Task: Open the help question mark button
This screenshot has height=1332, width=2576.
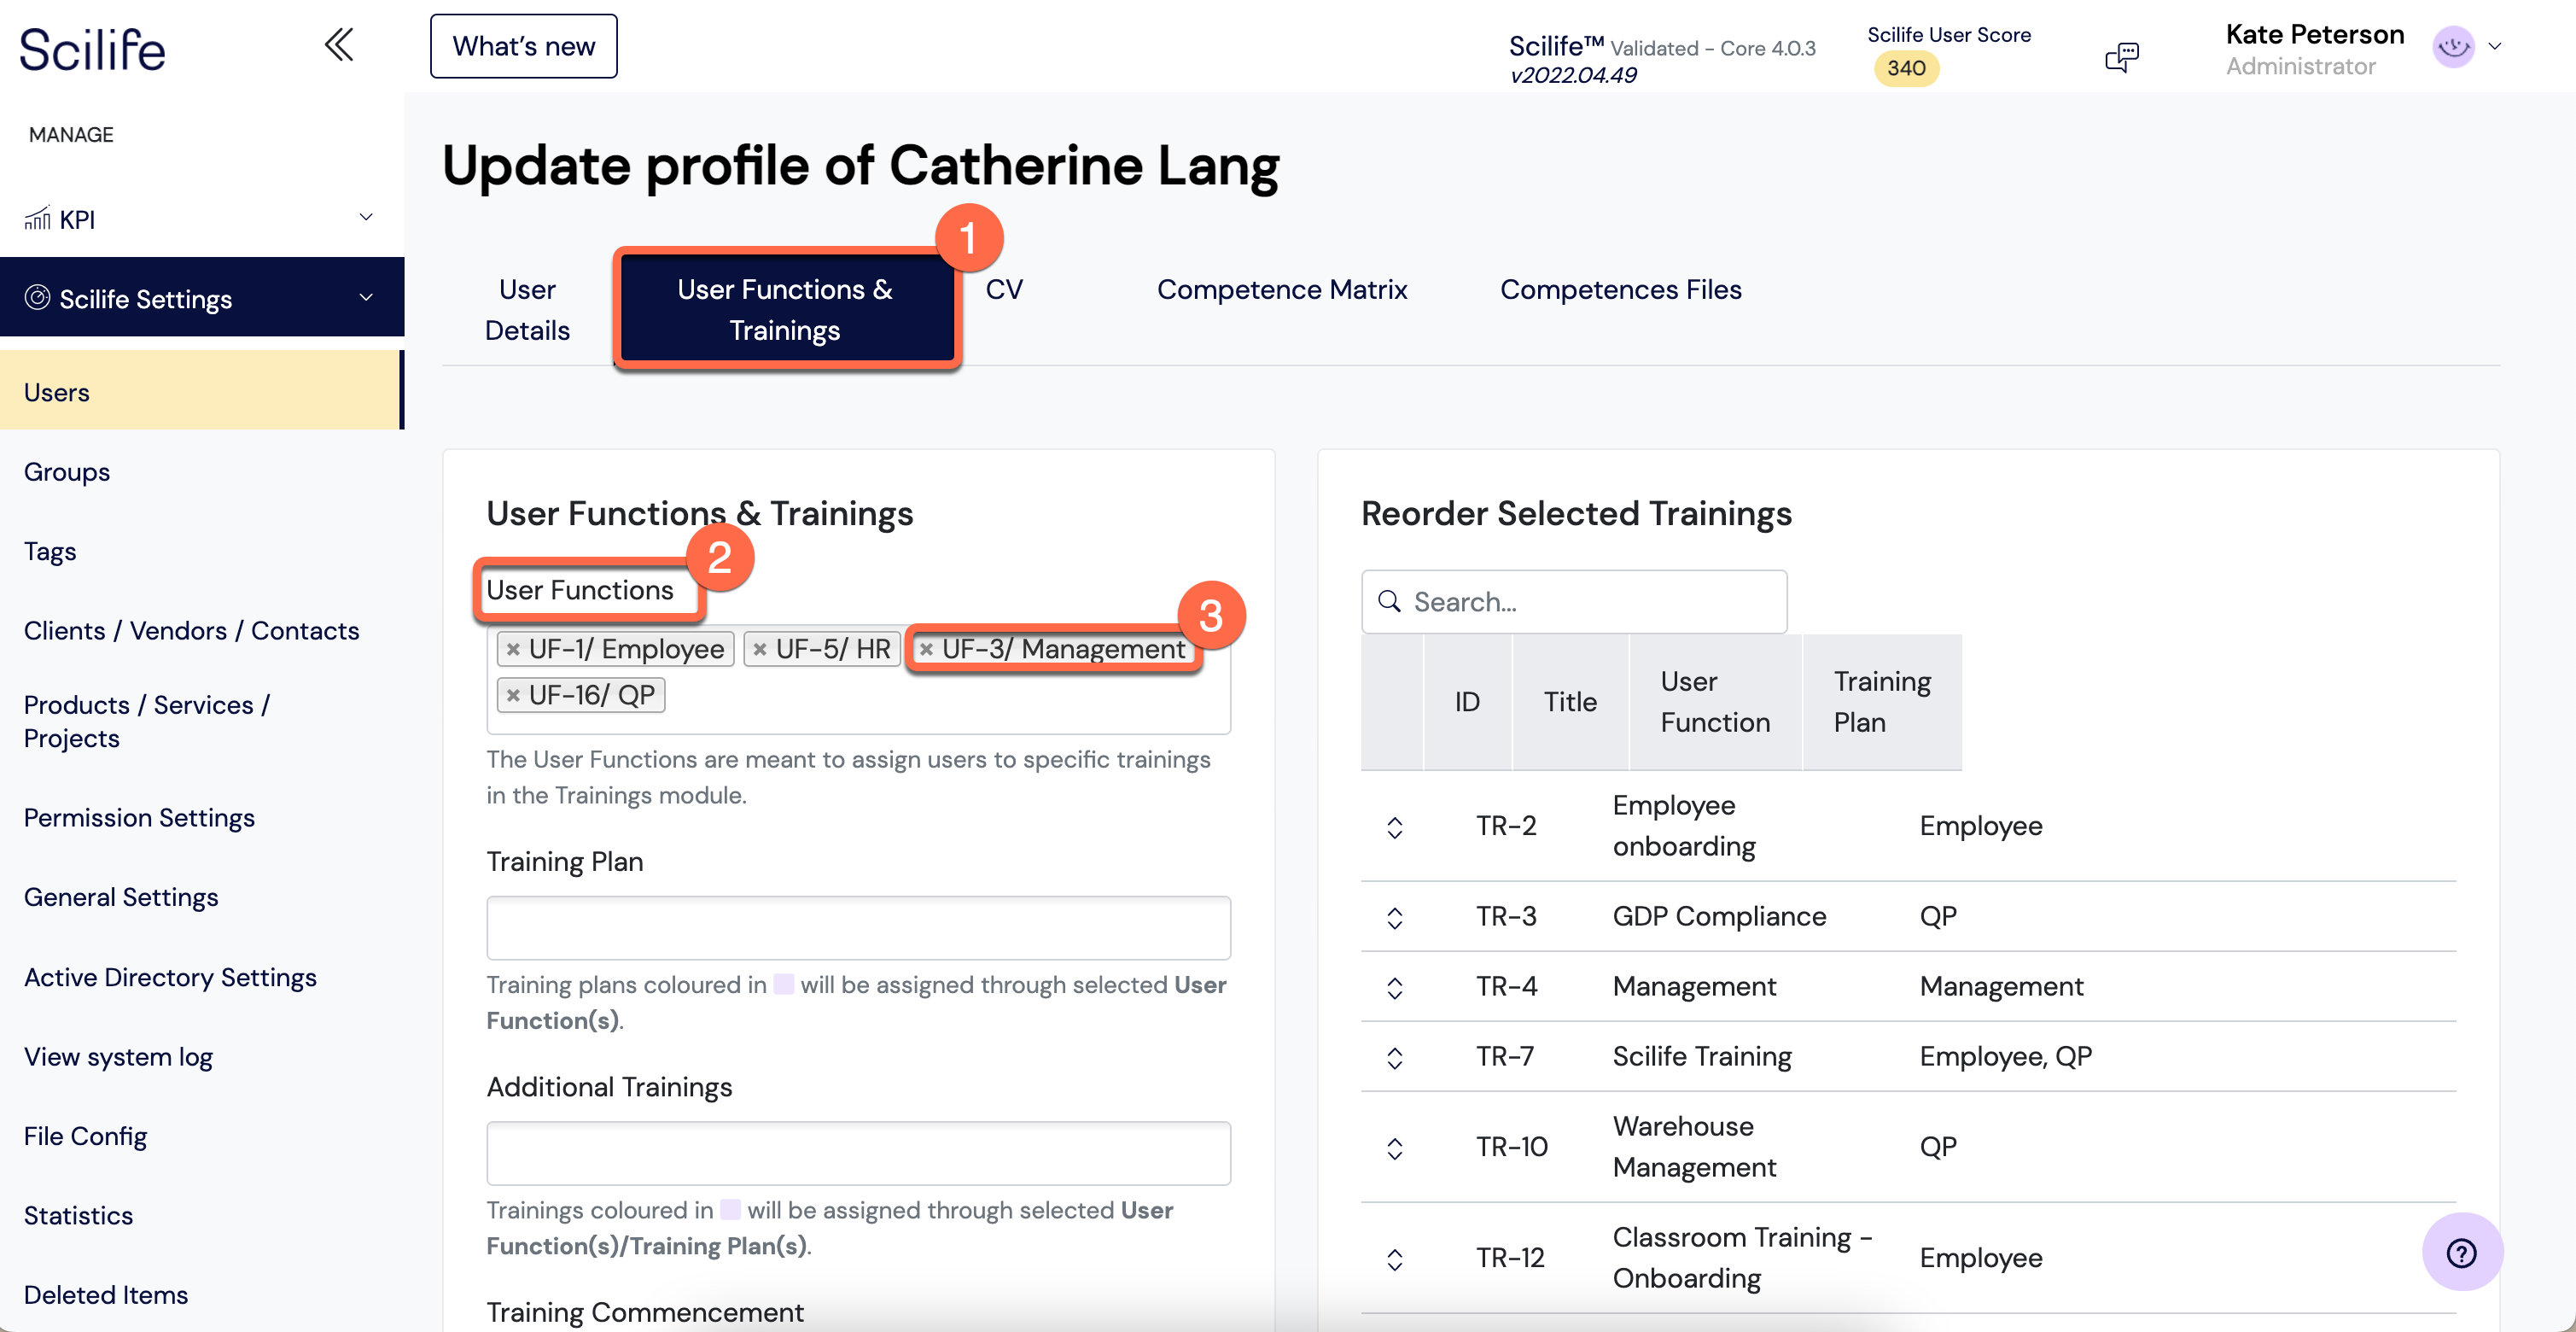Action: coord(2461,1252)
